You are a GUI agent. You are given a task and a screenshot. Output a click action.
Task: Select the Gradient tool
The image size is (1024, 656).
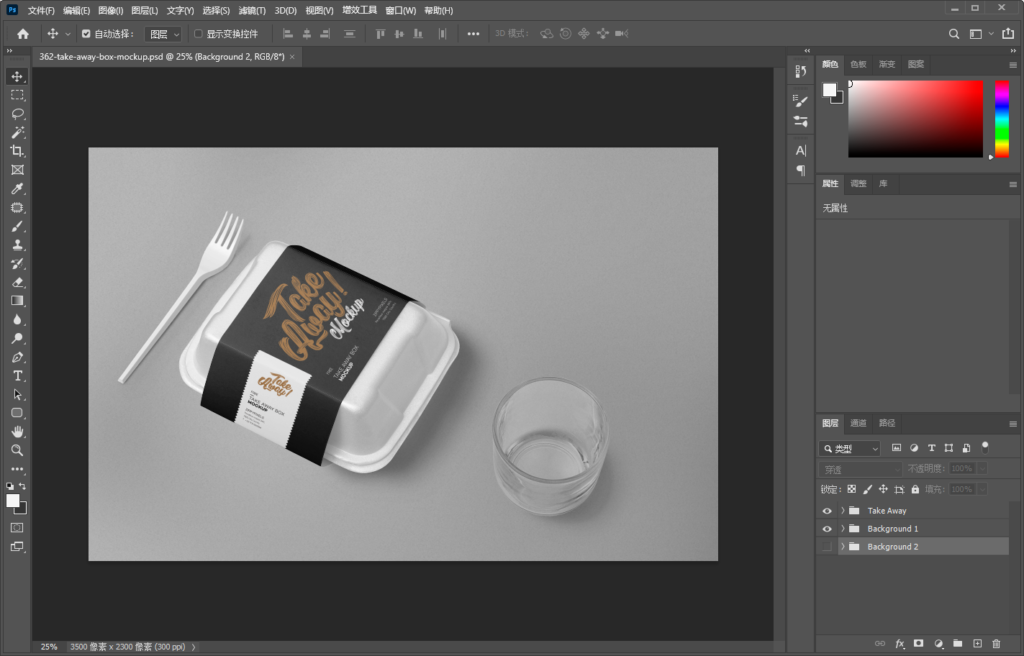coord(17,301)
